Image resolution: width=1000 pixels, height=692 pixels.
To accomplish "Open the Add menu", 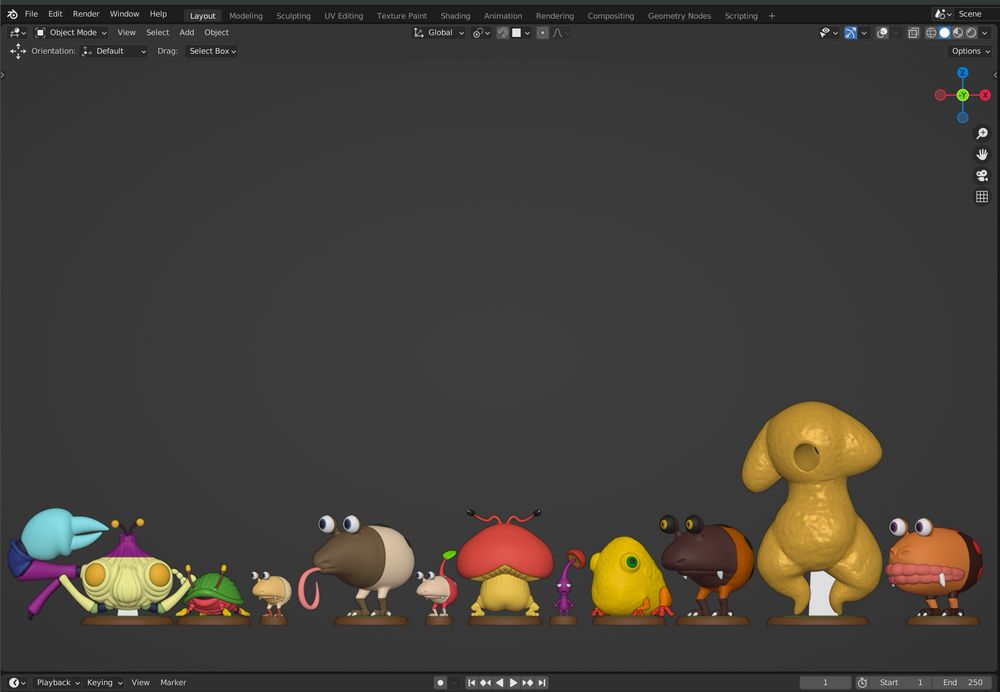I will 186,33.
